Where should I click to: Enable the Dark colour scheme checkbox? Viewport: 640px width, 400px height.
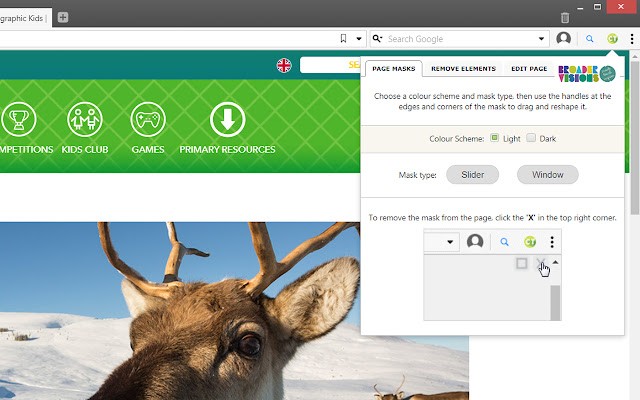(x=531, y=138)
